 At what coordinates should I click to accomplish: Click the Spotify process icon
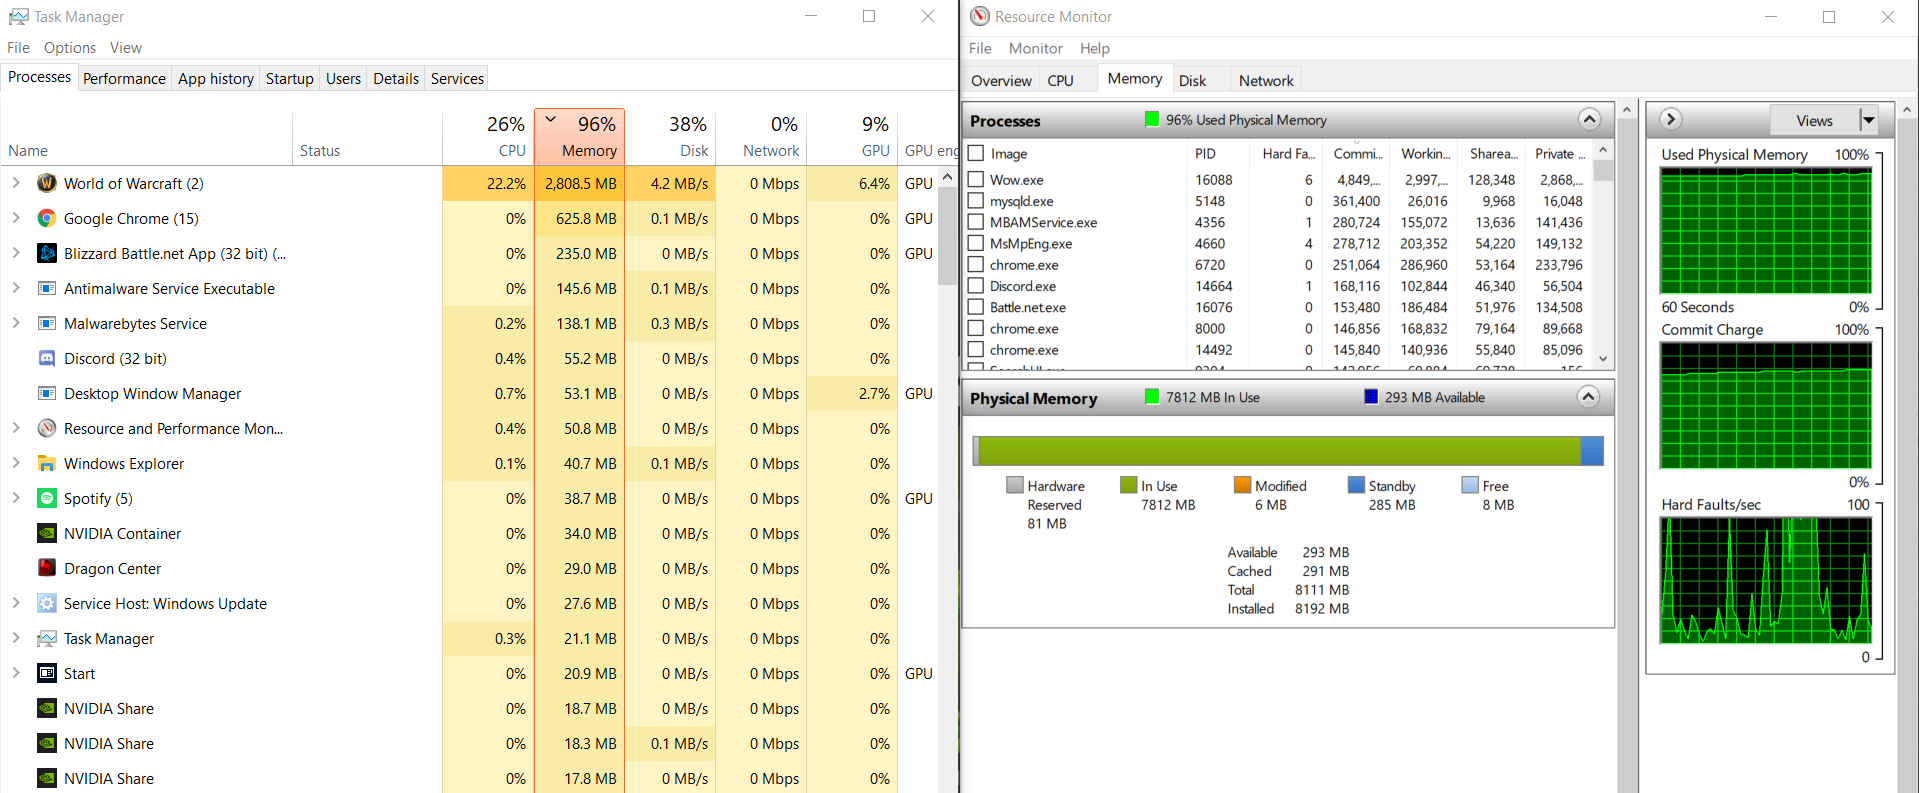[46, 498]
